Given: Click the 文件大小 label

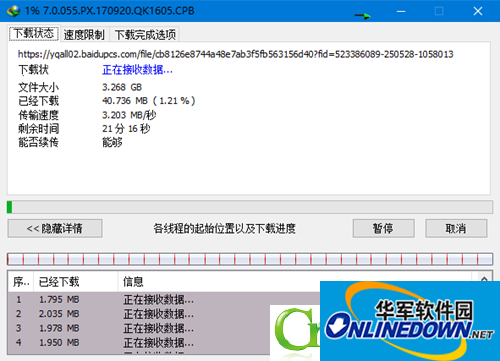Looking at the screenshot, I should (38, 88).
